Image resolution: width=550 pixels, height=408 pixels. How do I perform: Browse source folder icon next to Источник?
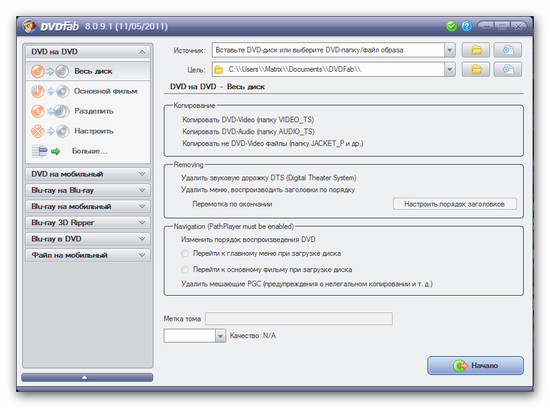pos(476,50)
